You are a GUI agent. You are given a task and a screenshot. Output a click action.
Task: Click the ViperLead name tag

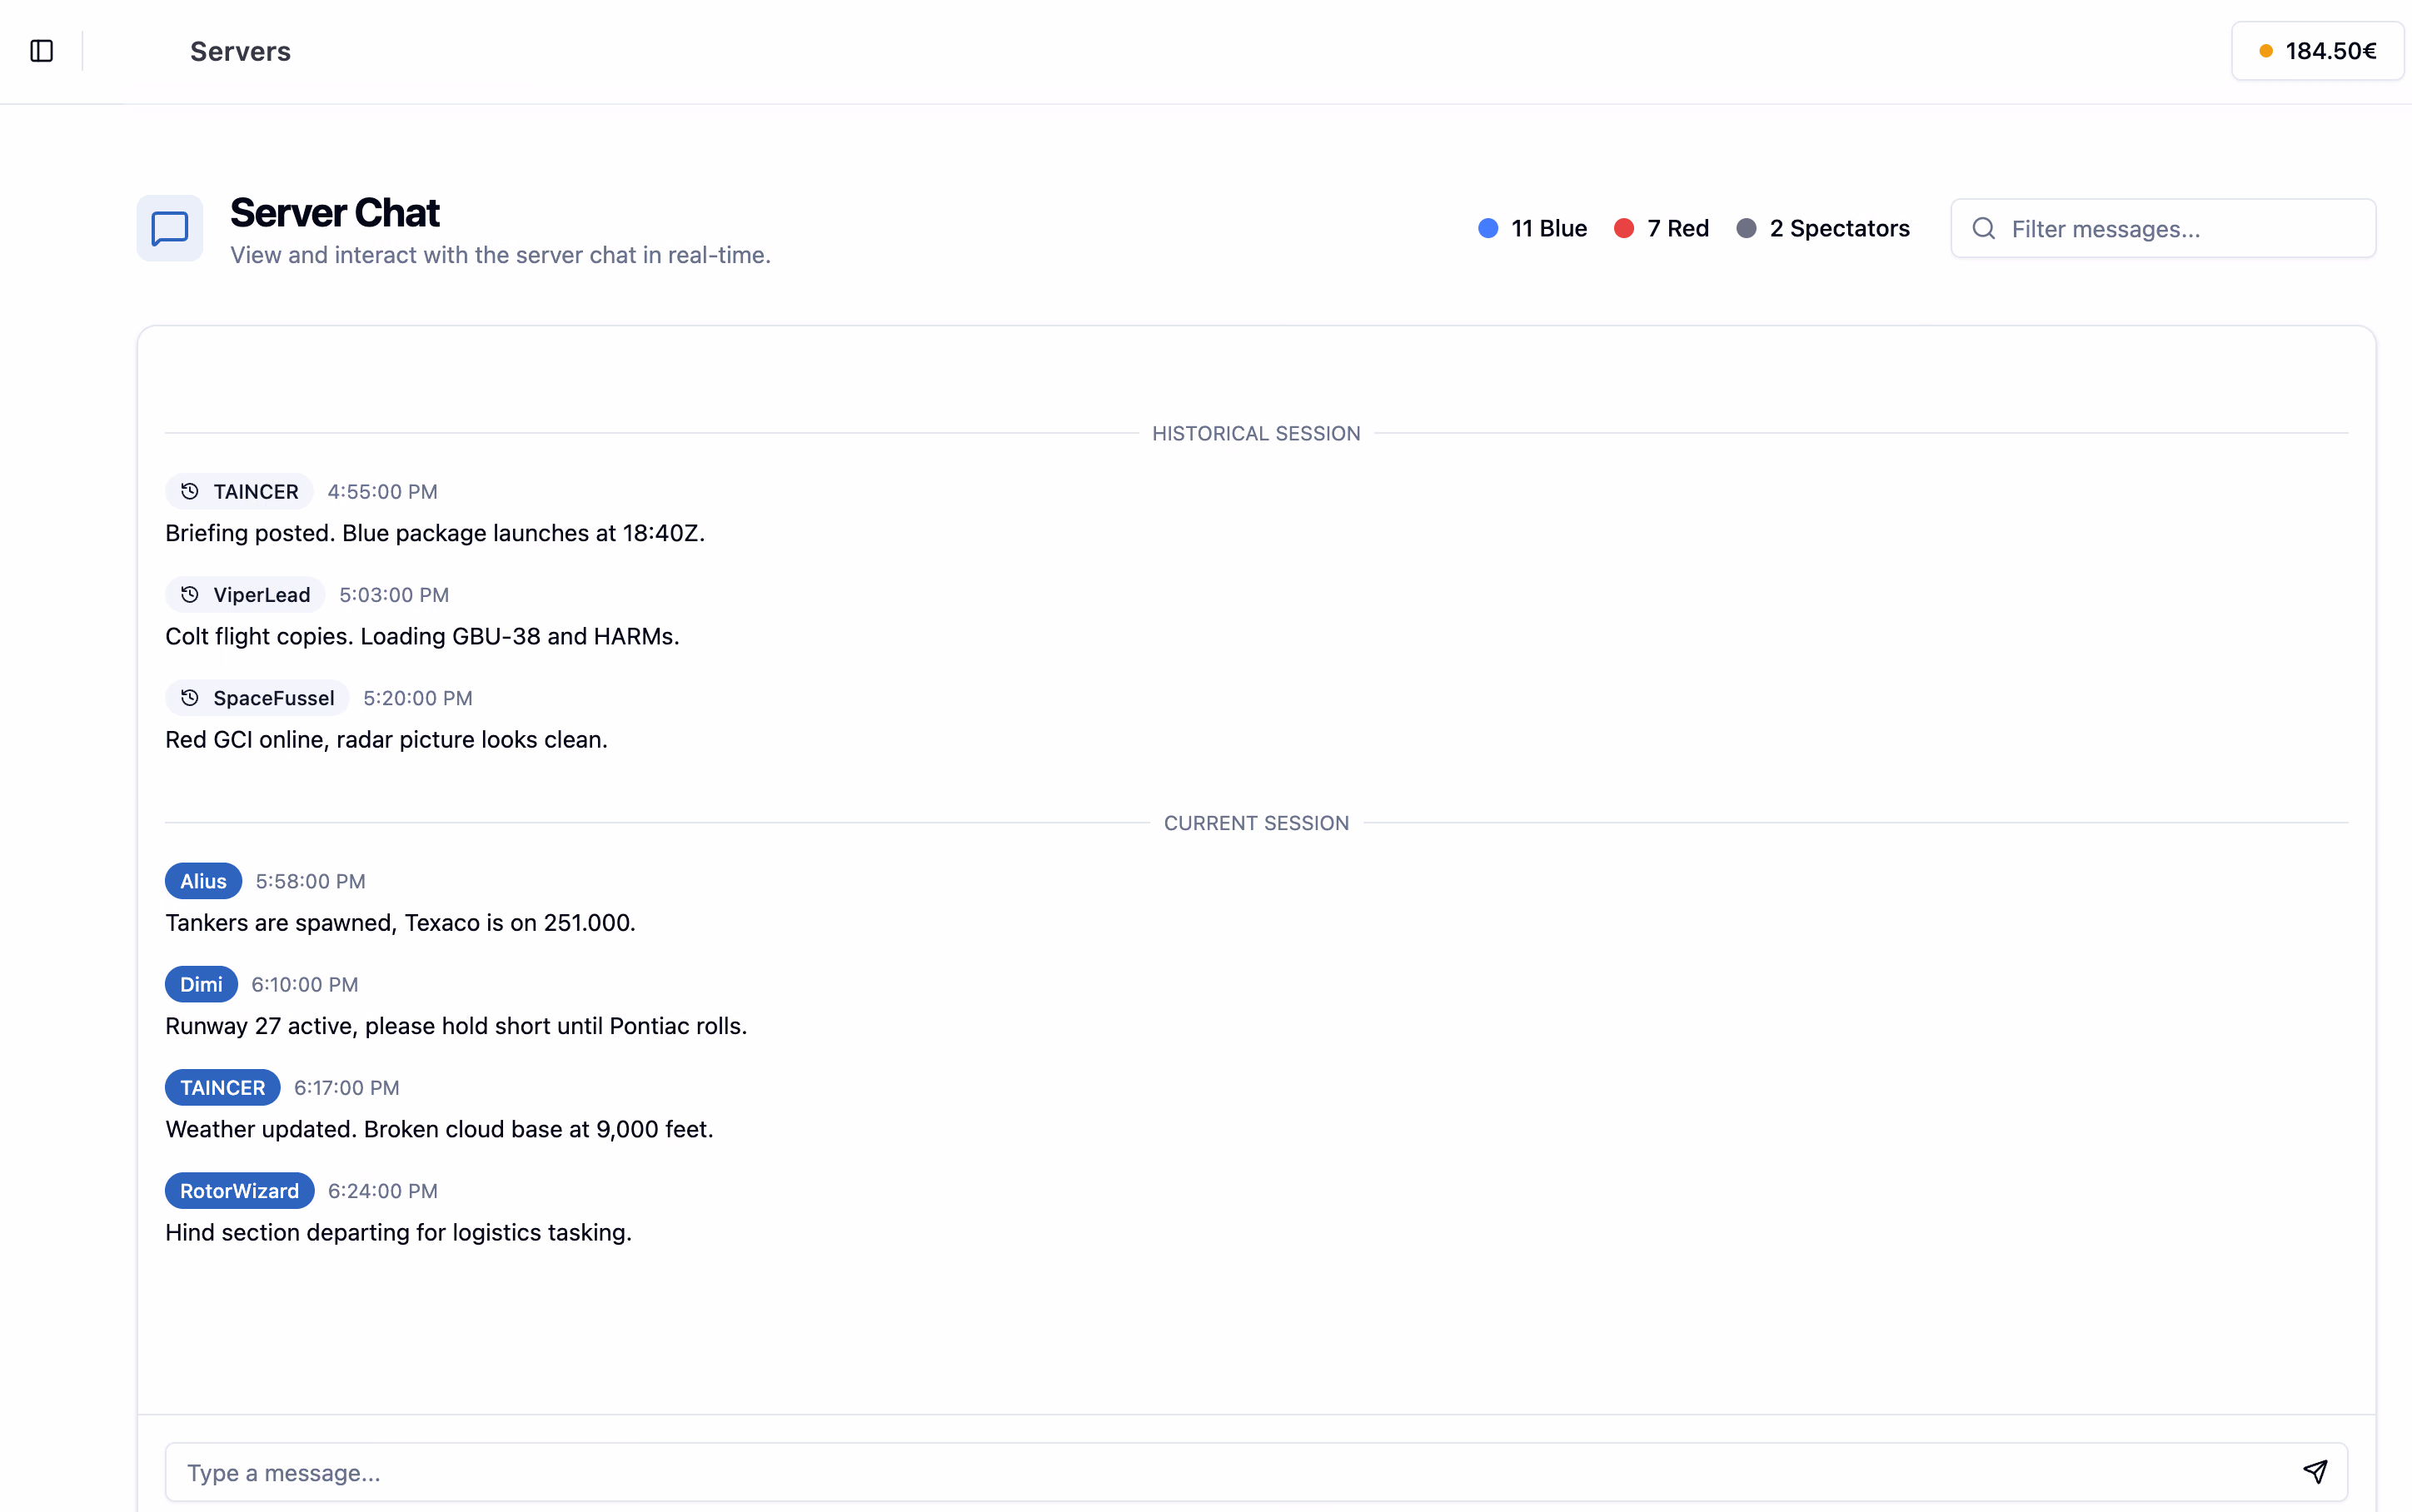(245, 595)
